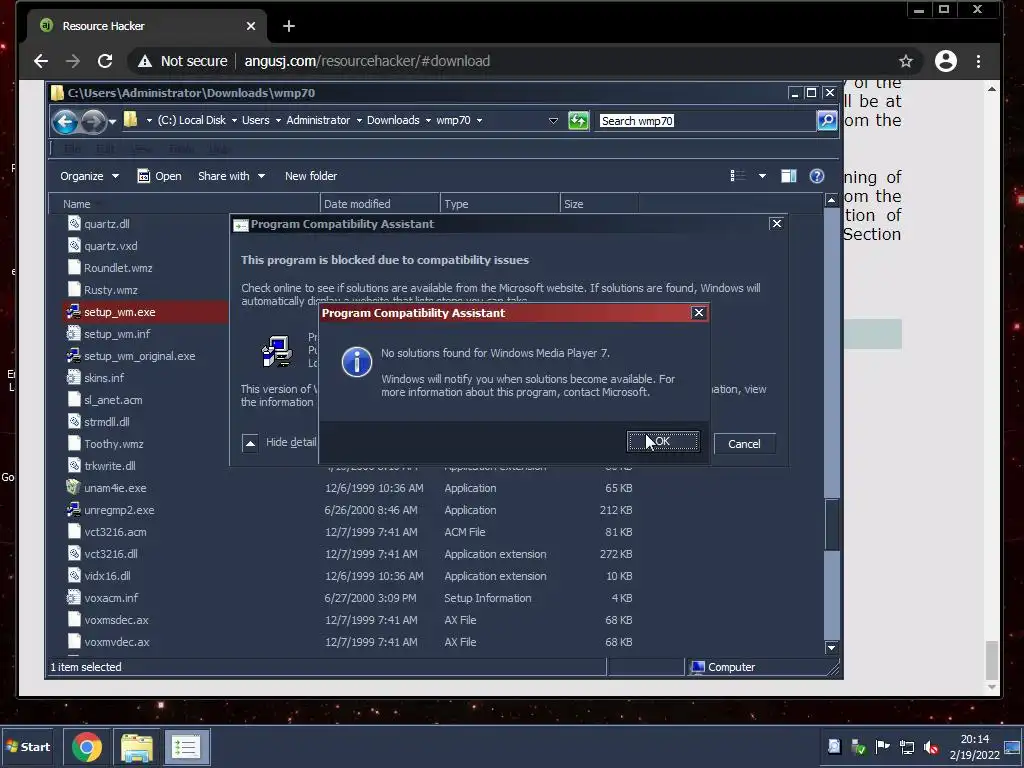
Task: Open the Organize menu
Action: coord(89,176)
